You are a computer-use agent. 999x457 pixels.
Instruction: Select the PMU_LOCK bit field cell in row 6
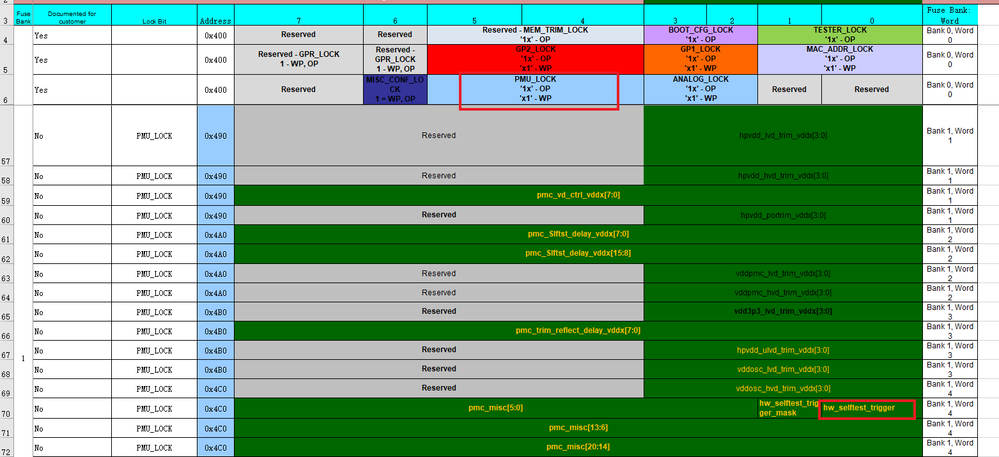tap(536, 90)
